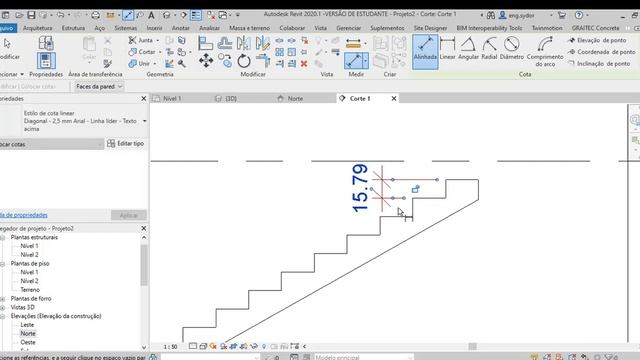Image resolution: width=640 pixels, height=360 pixels.
Task: Open the Unir dropdown
Action: point(155,64)
